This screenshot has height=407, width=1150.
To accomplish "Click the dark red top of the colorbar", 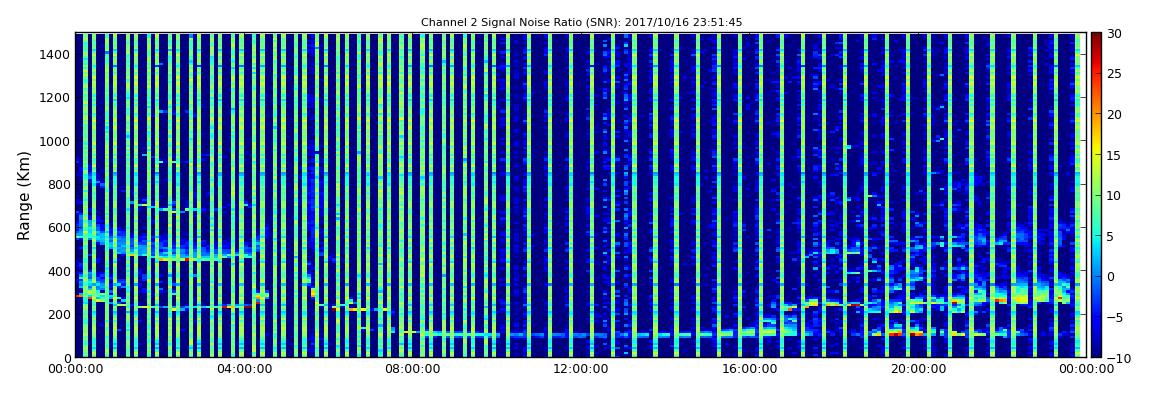I will tap(1096, 38).
